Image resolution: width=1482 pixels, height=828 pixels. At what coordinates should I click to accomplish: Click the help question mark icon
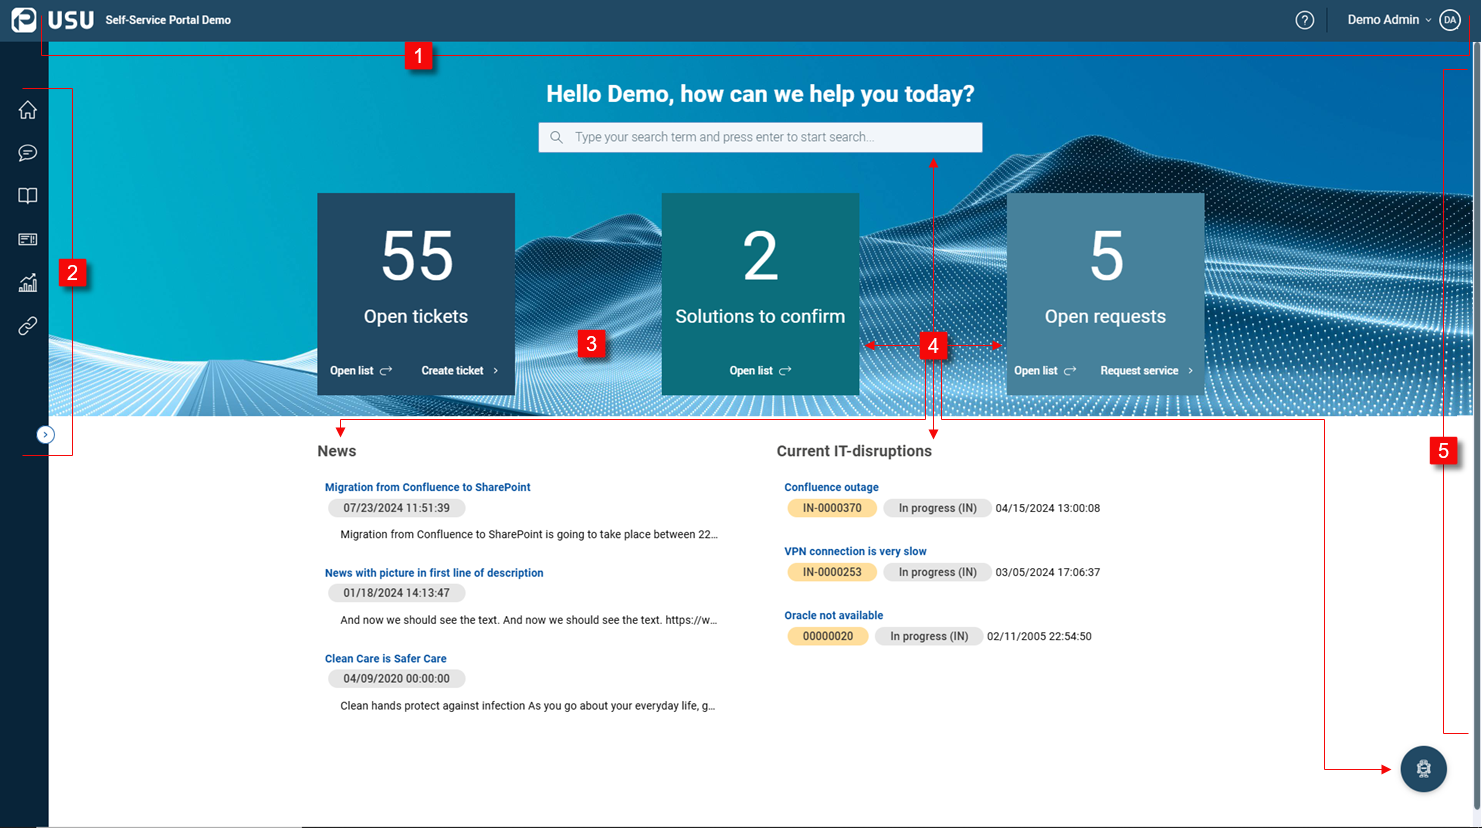1305,20
